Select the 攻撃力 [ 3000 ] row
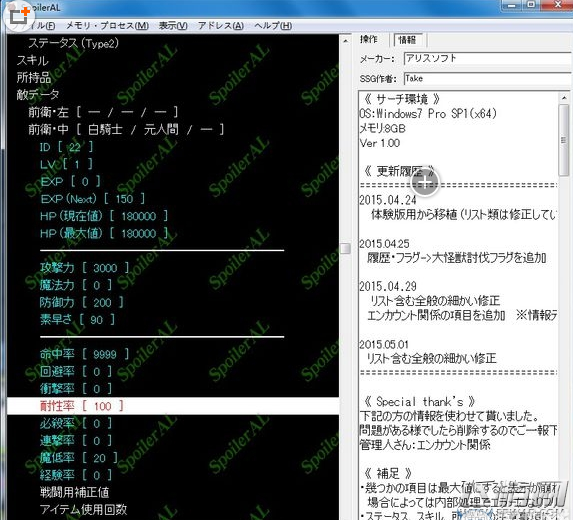 click(84, 268)
